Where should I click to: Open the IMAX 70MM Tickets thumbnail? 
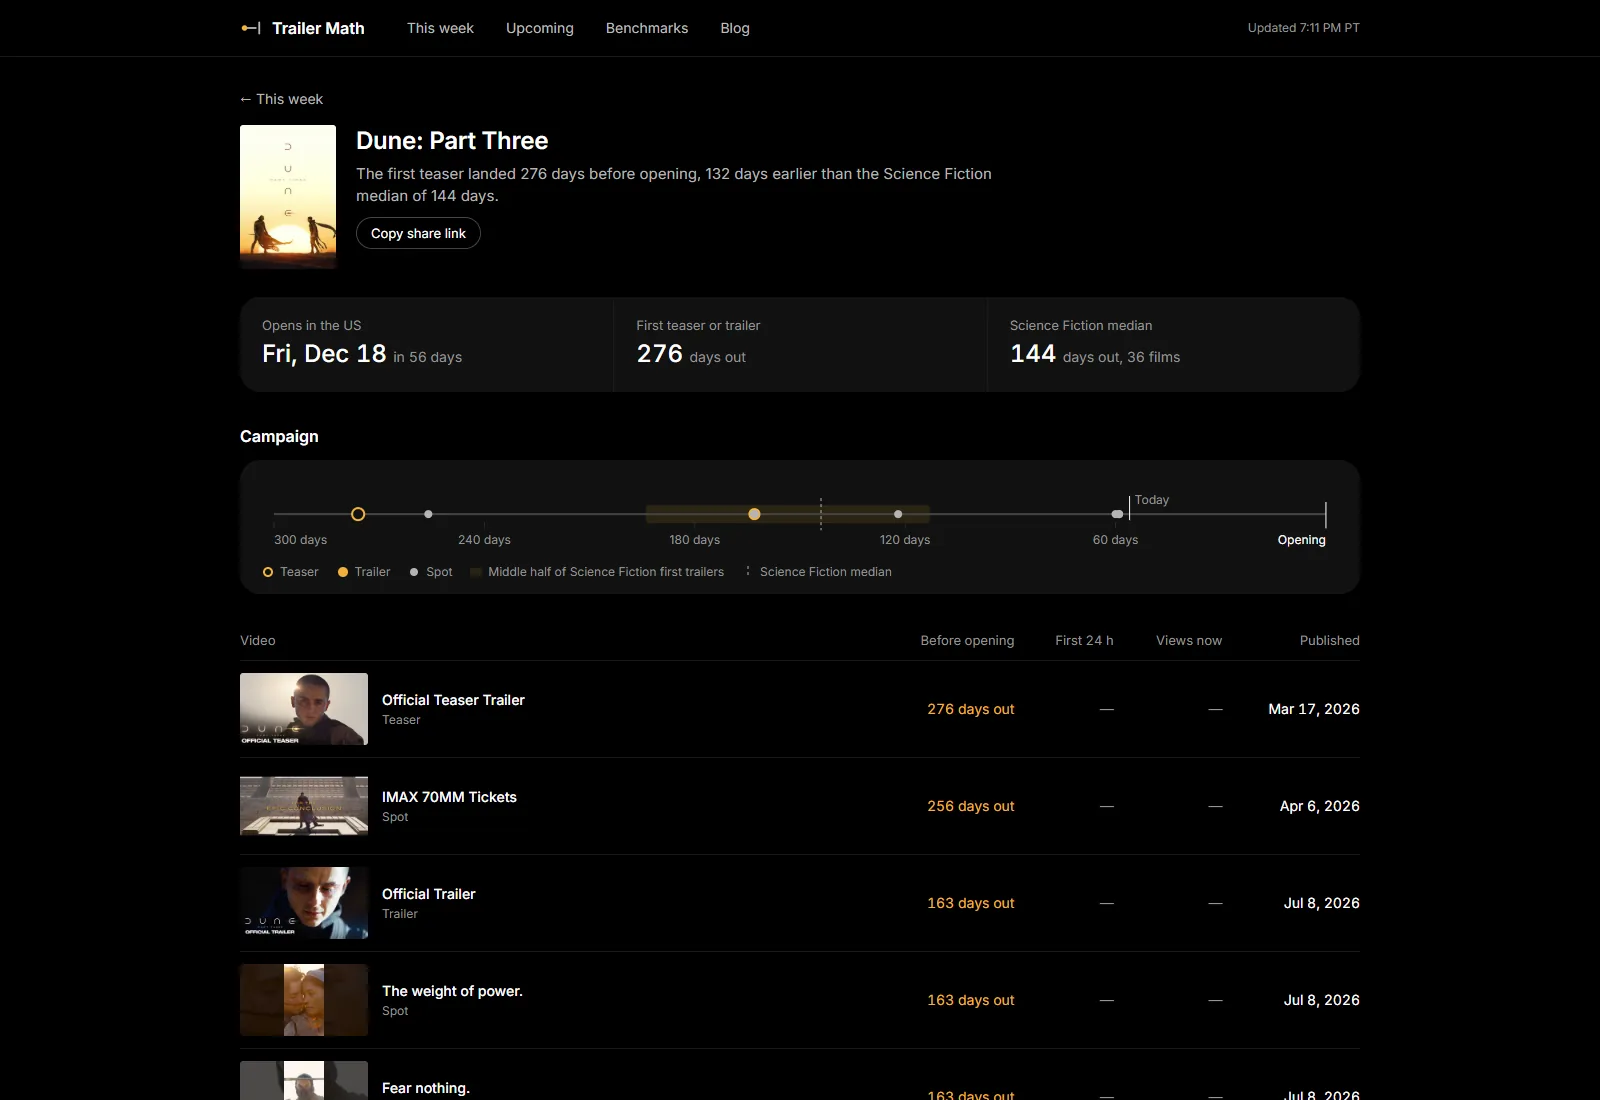304,806
